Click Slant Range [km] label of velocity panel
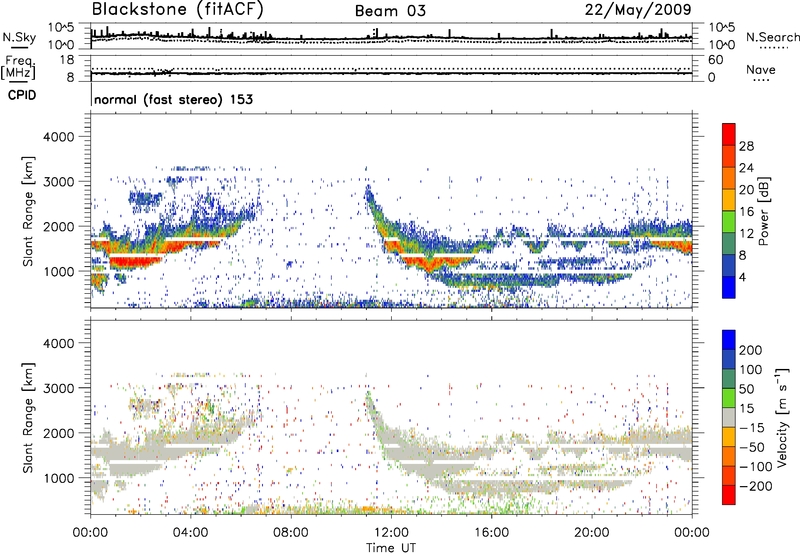Image resolution: width=800 pixels, height=554 pixels. [28, 417]
